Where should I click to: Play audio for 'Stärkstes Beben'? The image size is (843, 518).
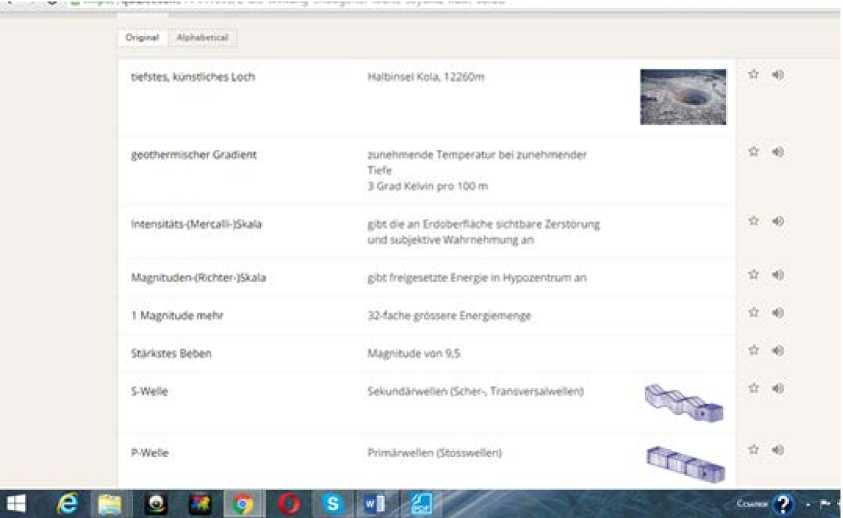pos(777,350)
